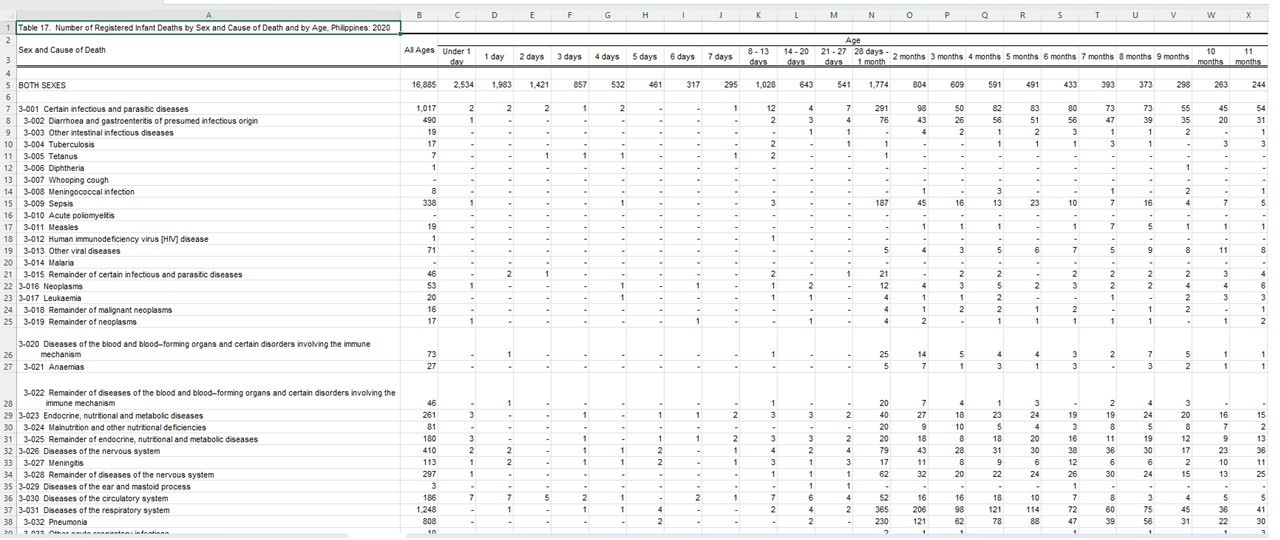The height and width of the screenshot is (540, 1280).
Task: Select the '3-005 Tetanus' label
Action: (52, 156)
